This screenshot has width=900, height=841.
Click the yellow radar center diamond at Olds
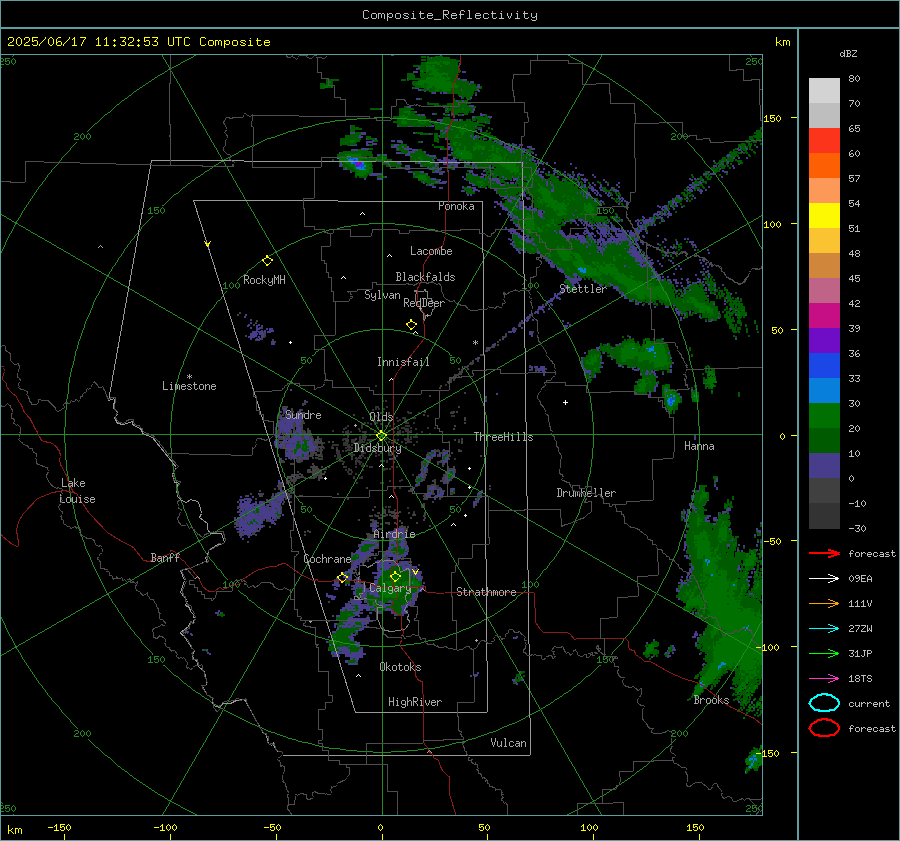point(381,436)
